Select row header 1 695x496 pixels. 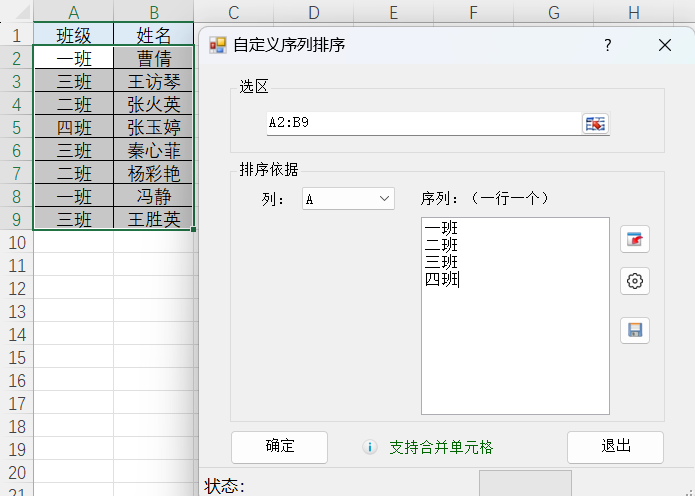(16, 35)
